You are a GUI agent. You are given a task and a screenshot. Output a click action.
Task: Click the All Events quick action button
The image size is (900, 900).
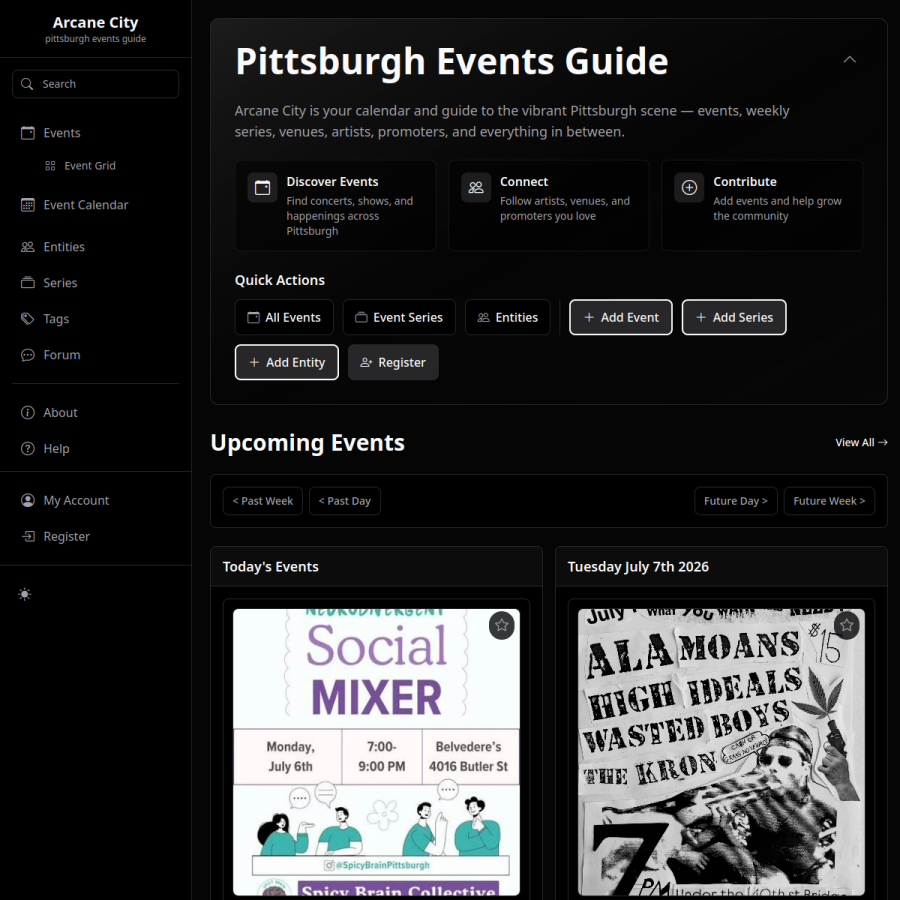click(x=284, y=317)
